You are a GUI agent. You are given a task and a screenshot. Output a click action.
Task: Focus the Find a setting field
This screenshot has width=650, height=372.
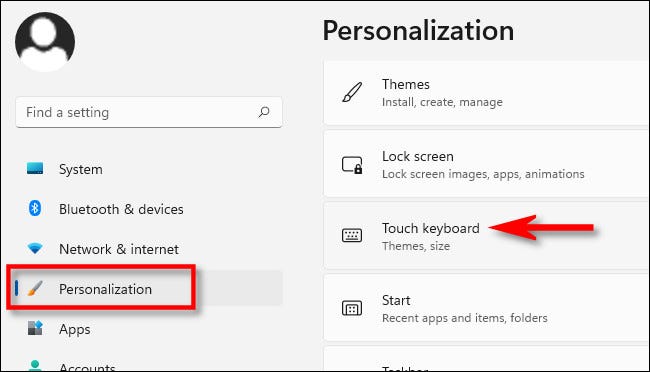pyautogui.click(x=149, y=112)
